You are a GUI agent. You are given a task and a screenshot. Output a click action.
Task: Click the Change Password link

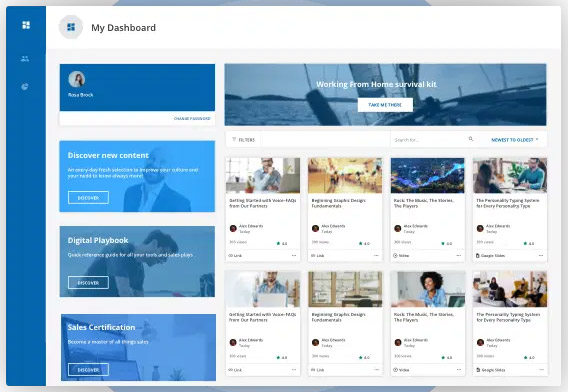192,118
